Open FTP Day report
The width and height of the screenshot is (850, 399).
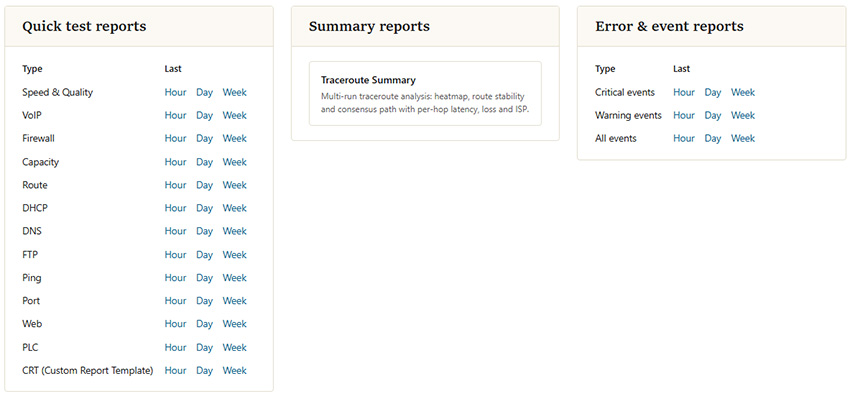204,255
